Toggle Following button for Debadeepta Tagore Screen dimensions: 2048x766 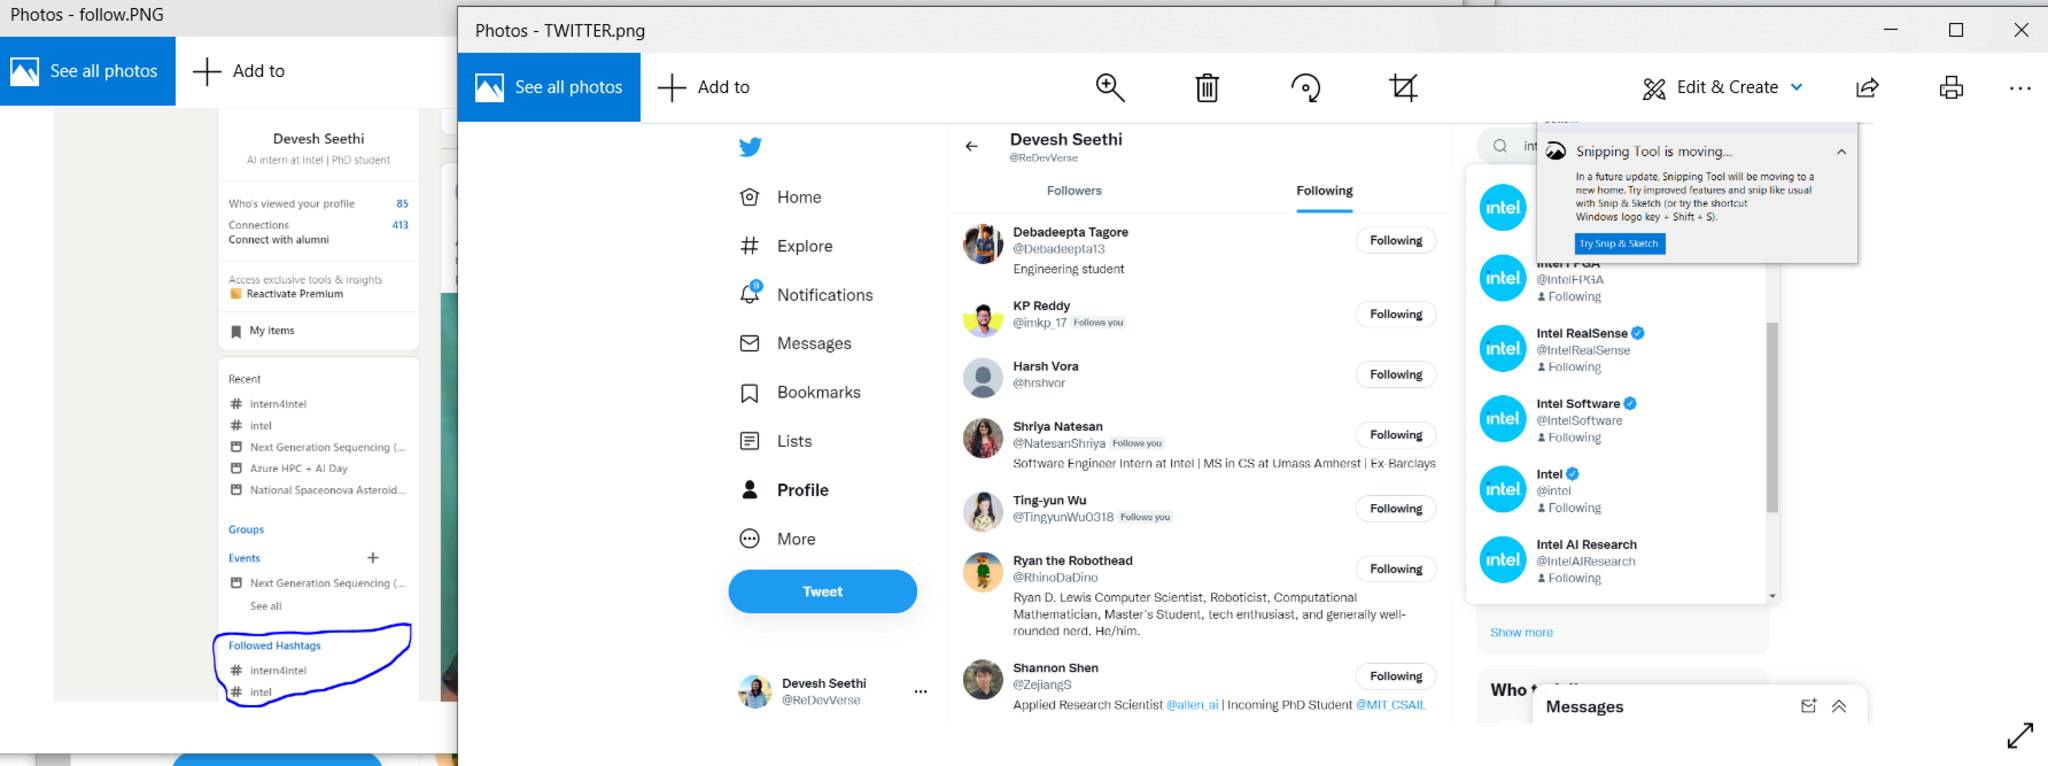click(x=1396, y=241)
